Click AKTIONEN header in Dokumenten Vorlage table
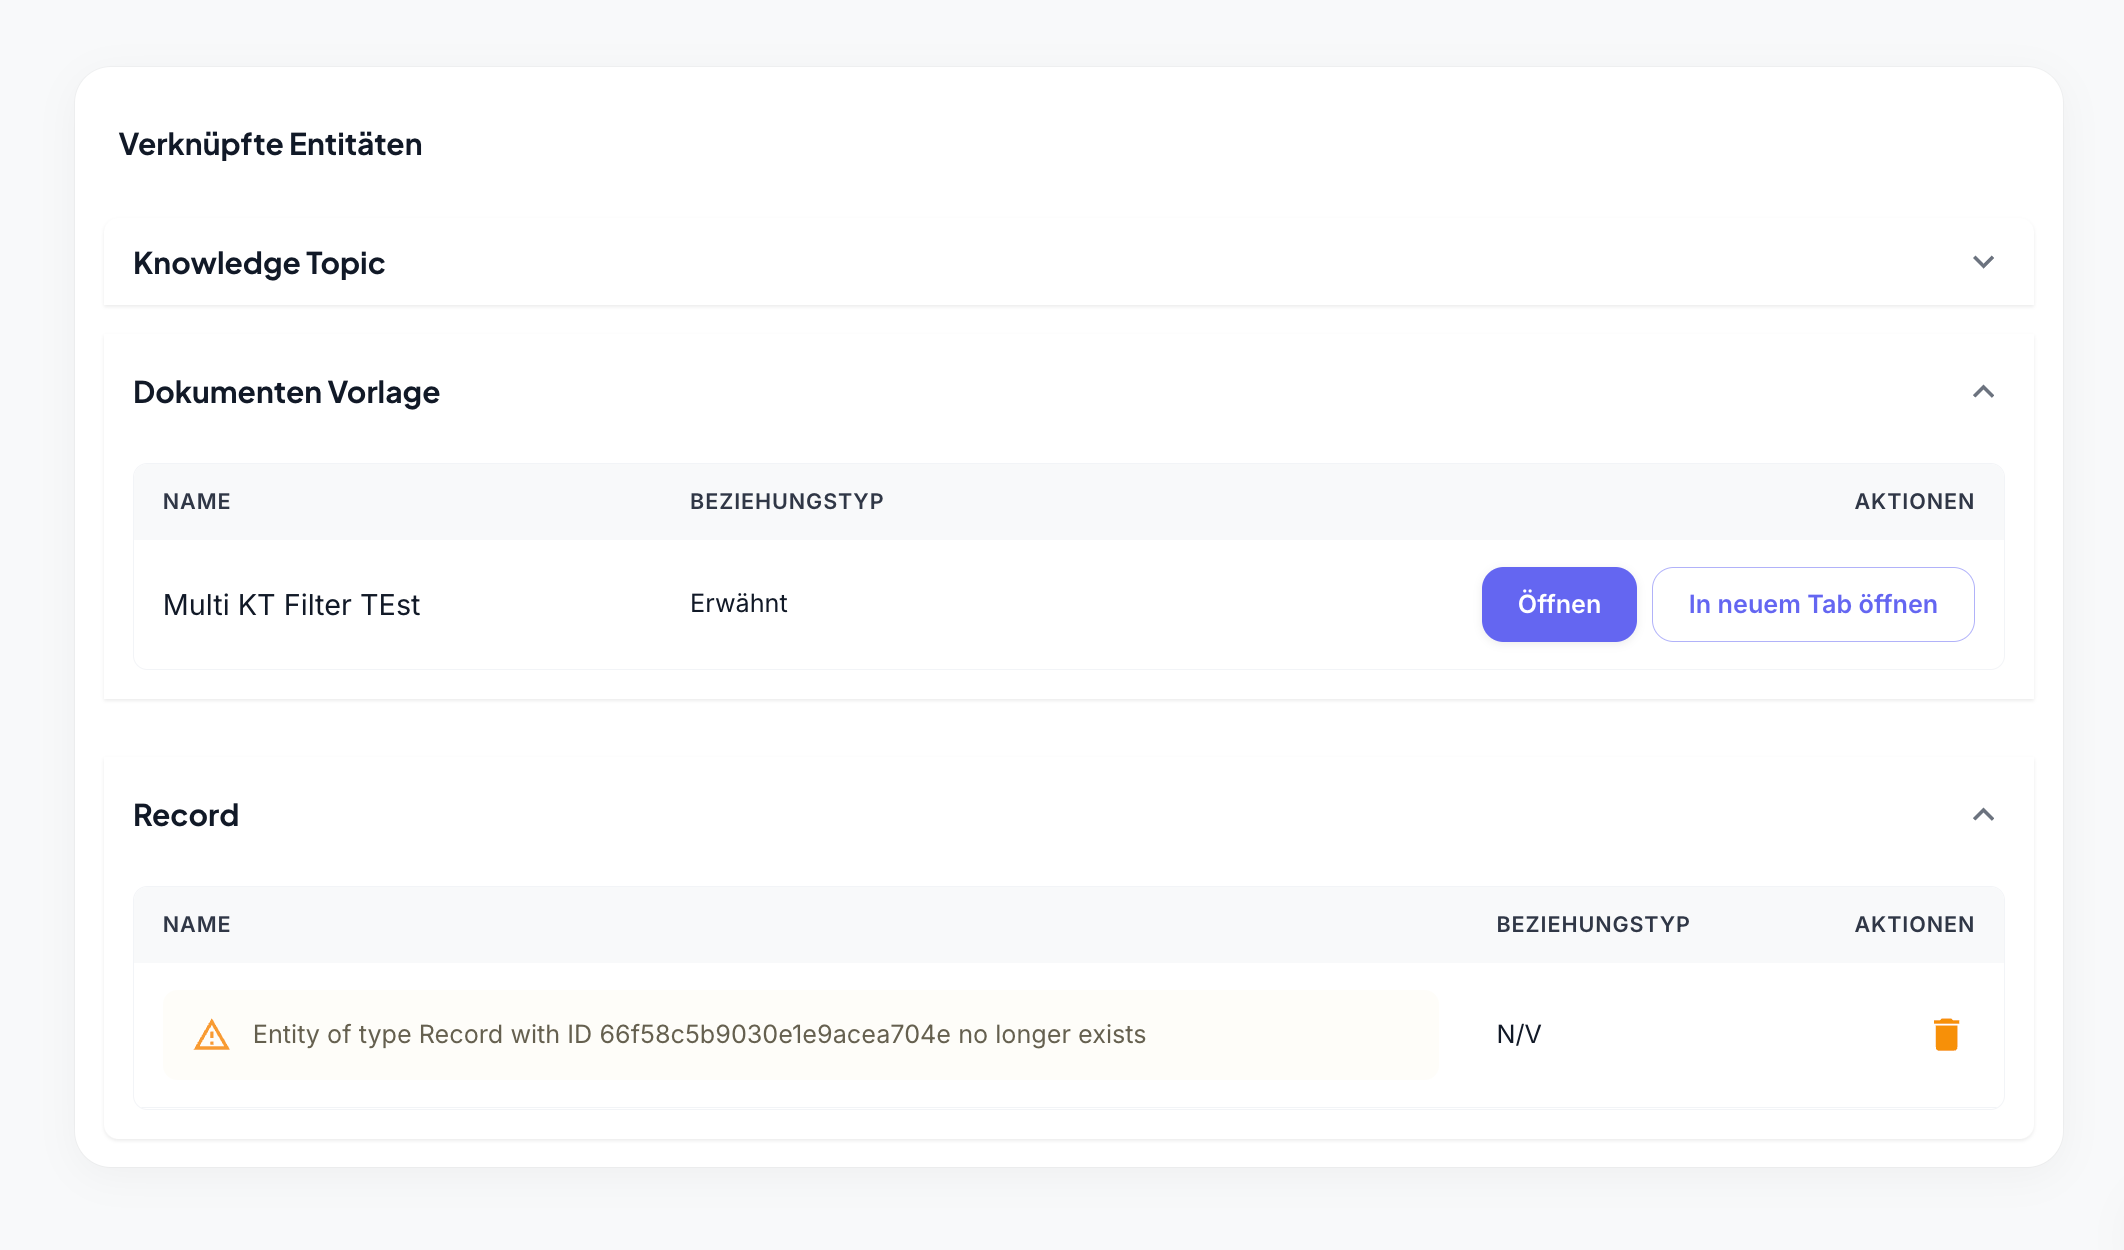The width and height of the screenshot is (2124, 1250). 1913,501
